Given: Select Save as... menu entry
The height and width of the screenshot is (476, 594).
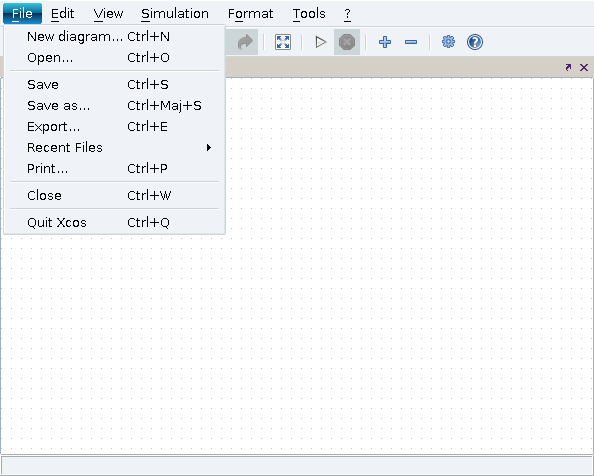Looking at the screenshot, I should pyautogui.click(x=114, y=106).
